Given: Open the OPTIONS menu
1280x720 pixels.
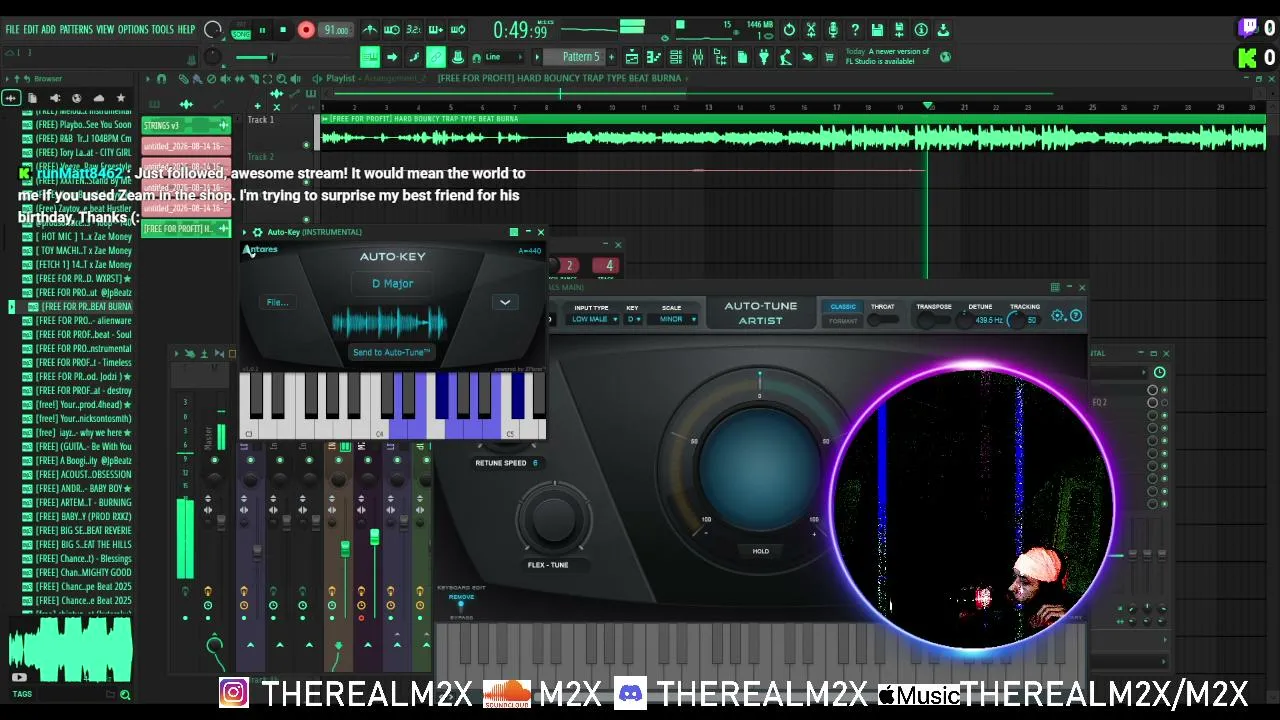Looking at the screenshot, I should pos(133,30).
